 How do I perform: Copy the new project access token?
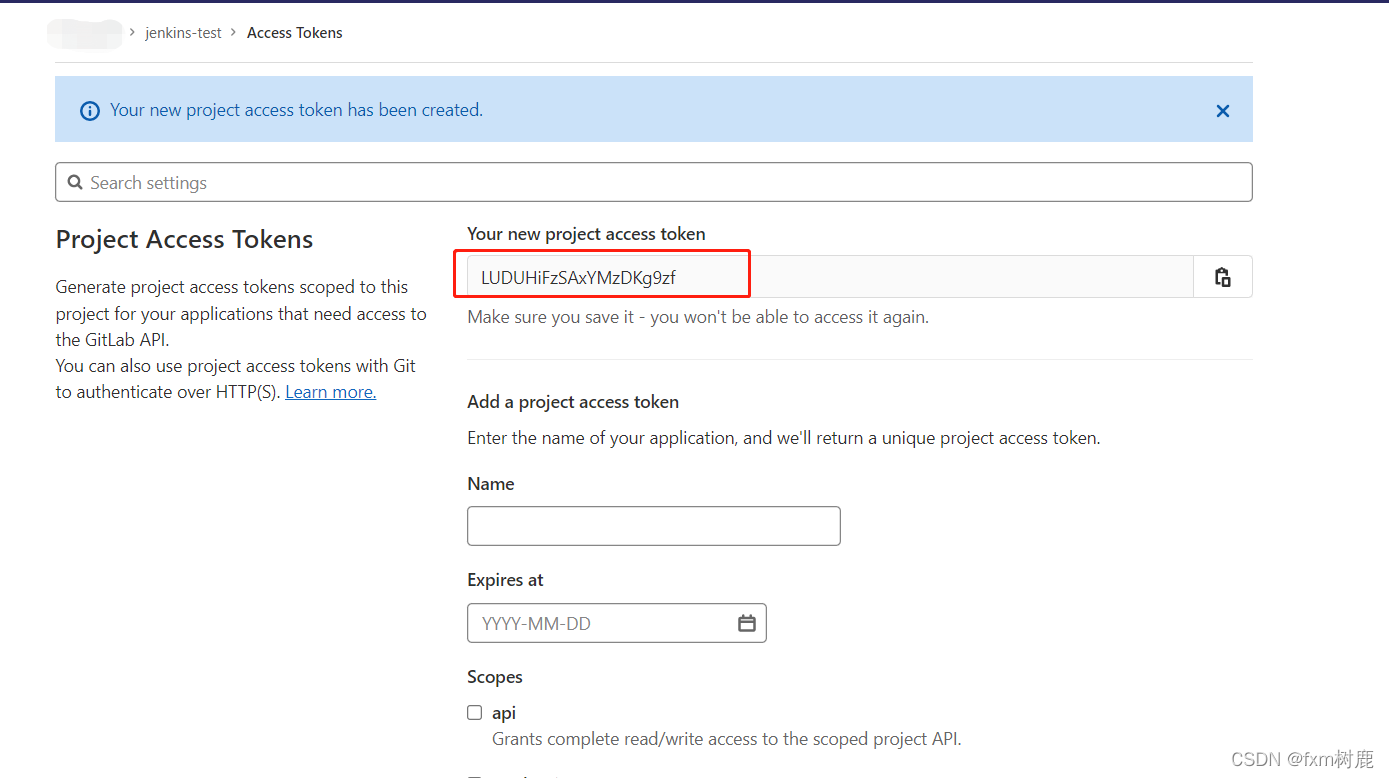point(1222,277)
